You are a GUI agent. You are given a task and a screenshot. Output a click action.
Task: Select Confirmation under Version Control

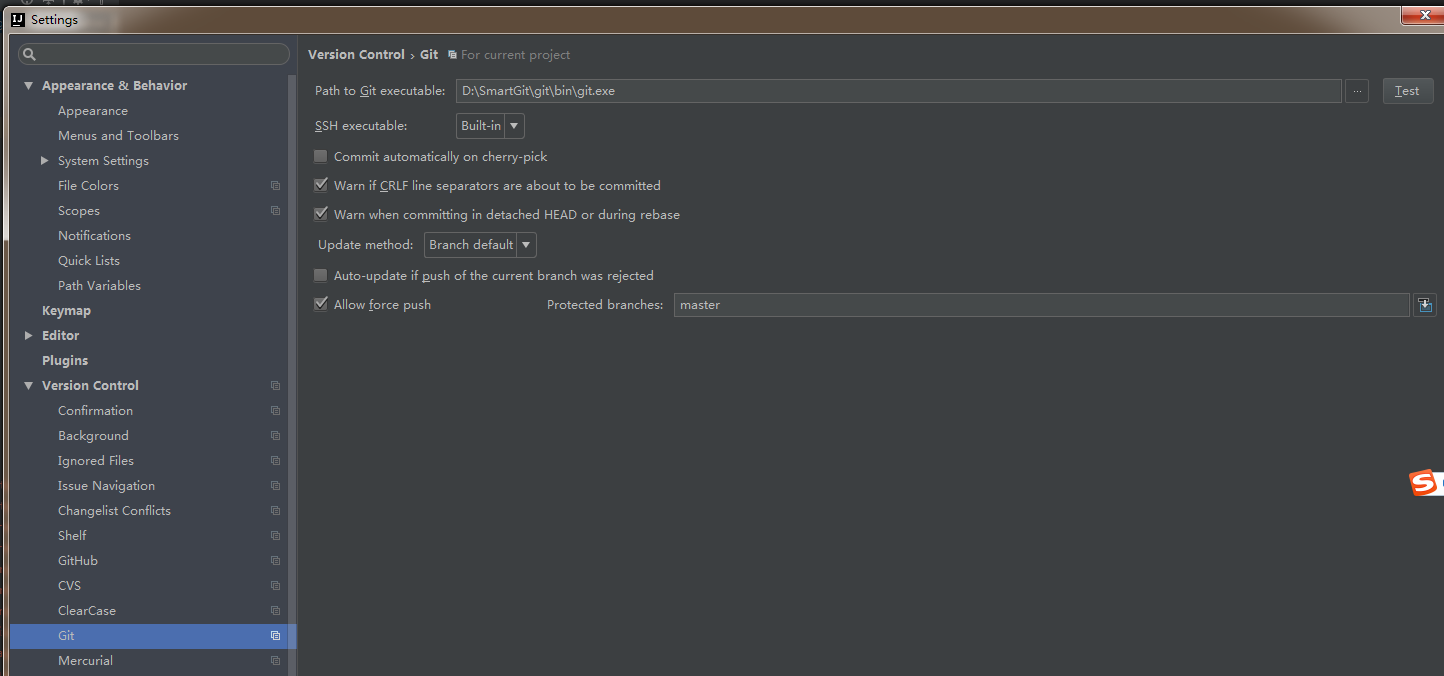[95, 411]
